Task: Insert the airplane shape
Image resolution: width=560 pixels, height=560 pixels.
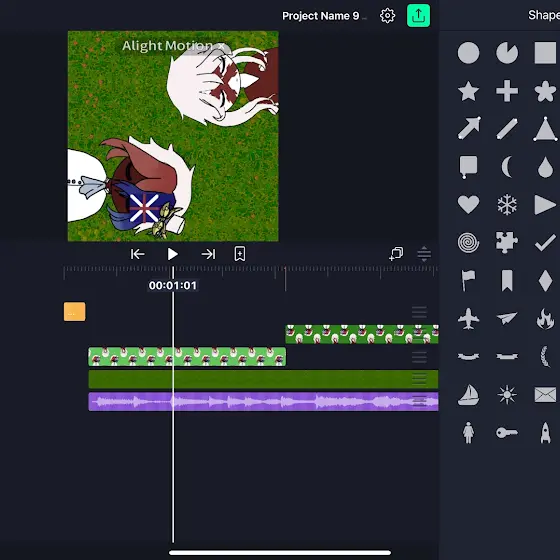Action: [468, 319]
